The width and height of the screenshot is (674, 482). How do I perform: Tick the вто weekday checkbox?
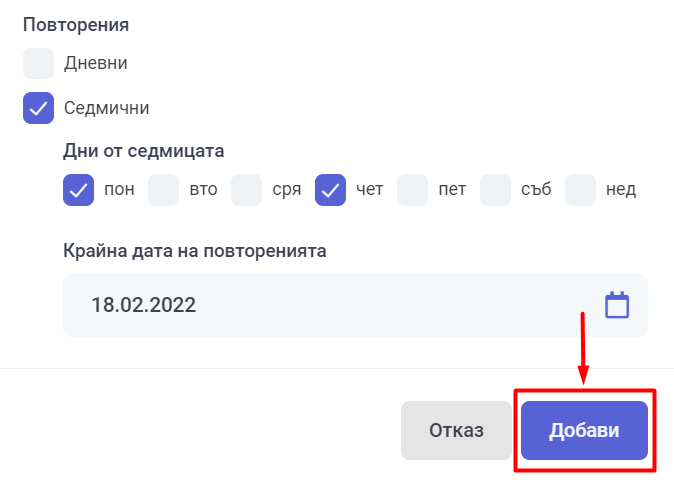click(x=163, y=190)
